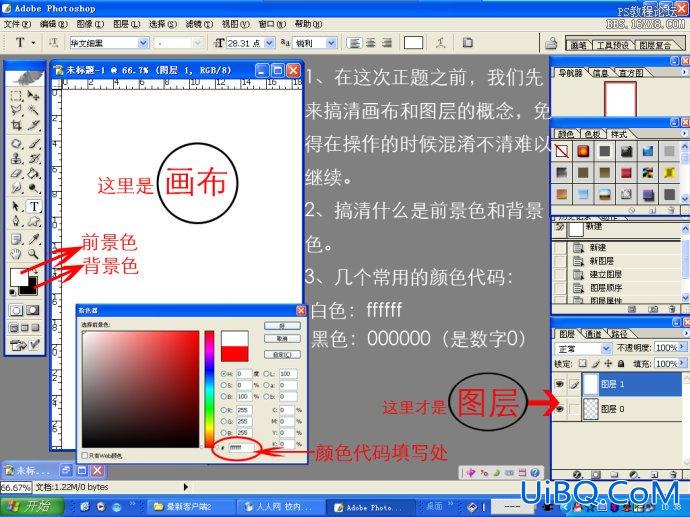This screenshot has width=690, height=517.
Task: Open the font size dropdown 28.31 点
Action: (x=269, y=43)
